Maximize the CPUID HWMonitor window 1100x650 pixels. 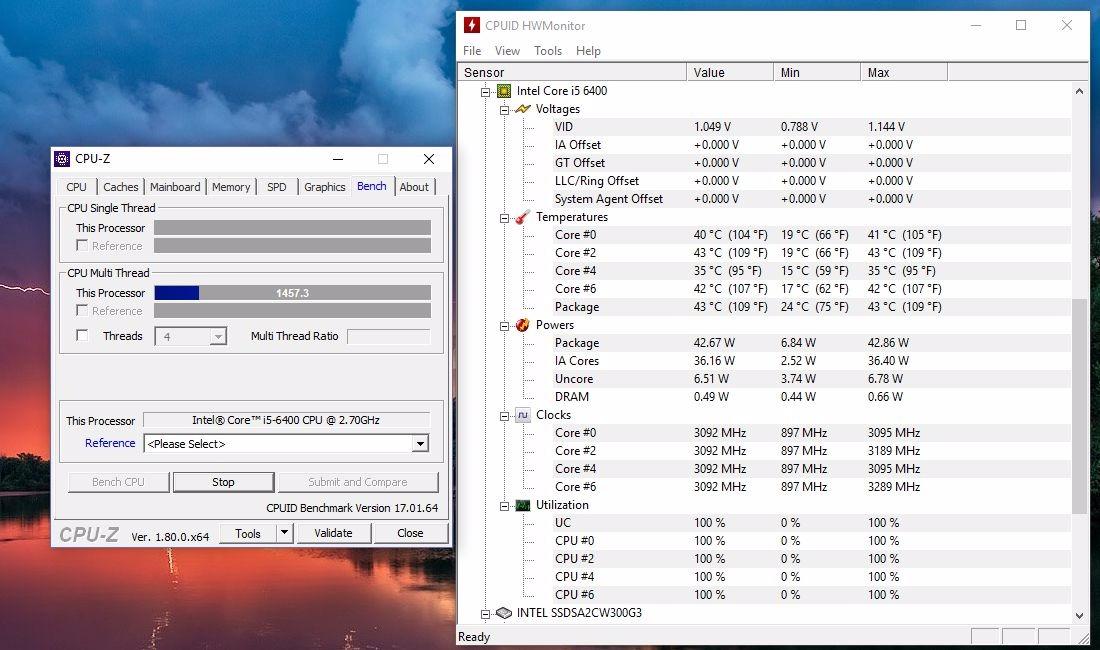1021,25
